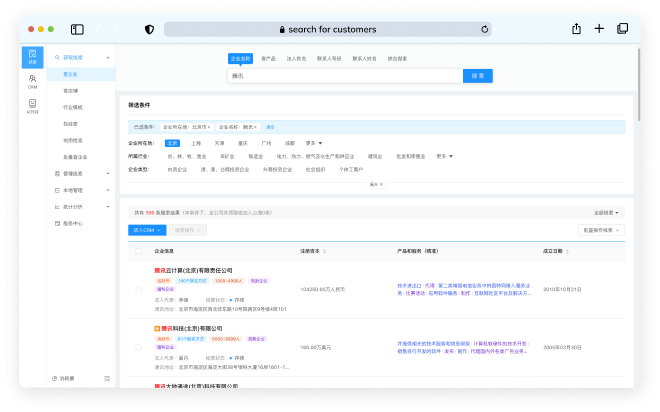This screenshot has height=412, width=660.
Task: Click the blue search button
Action: 478,76
